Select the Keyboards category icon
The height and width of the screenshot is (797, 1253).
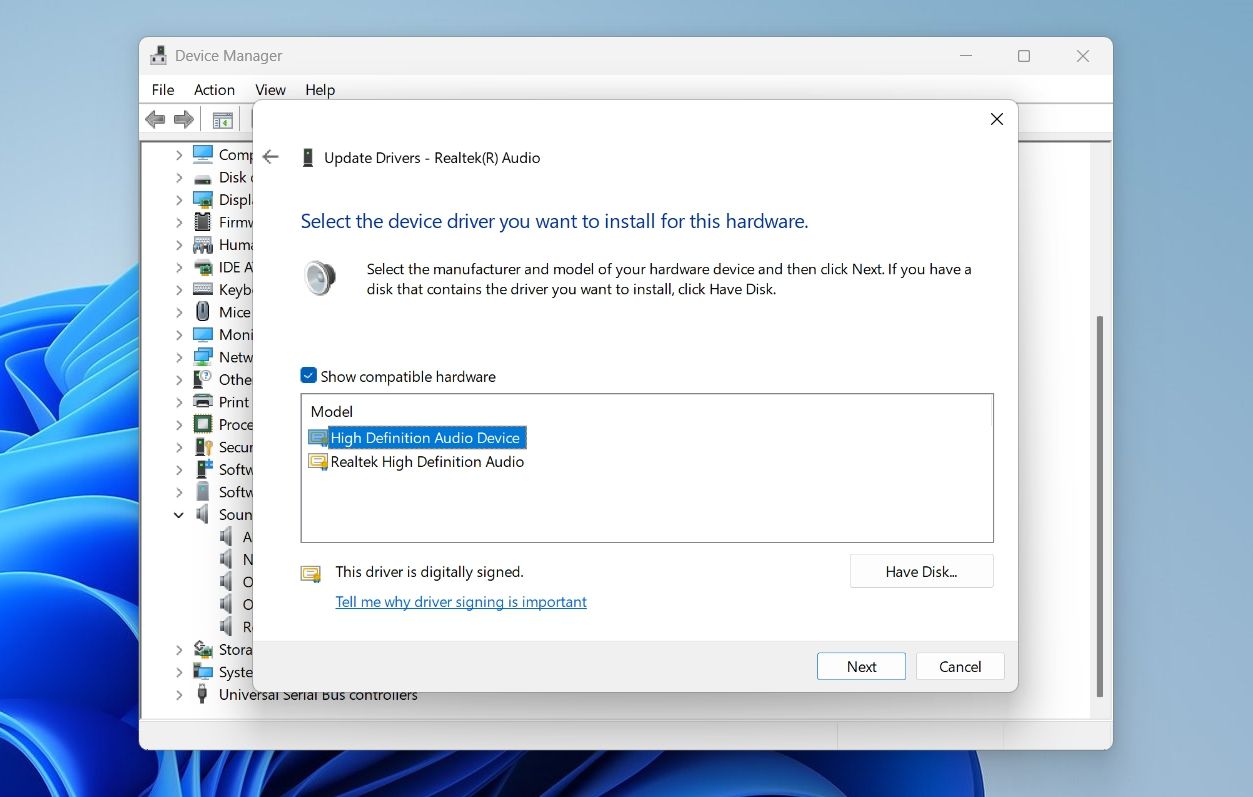click(203, 289)
